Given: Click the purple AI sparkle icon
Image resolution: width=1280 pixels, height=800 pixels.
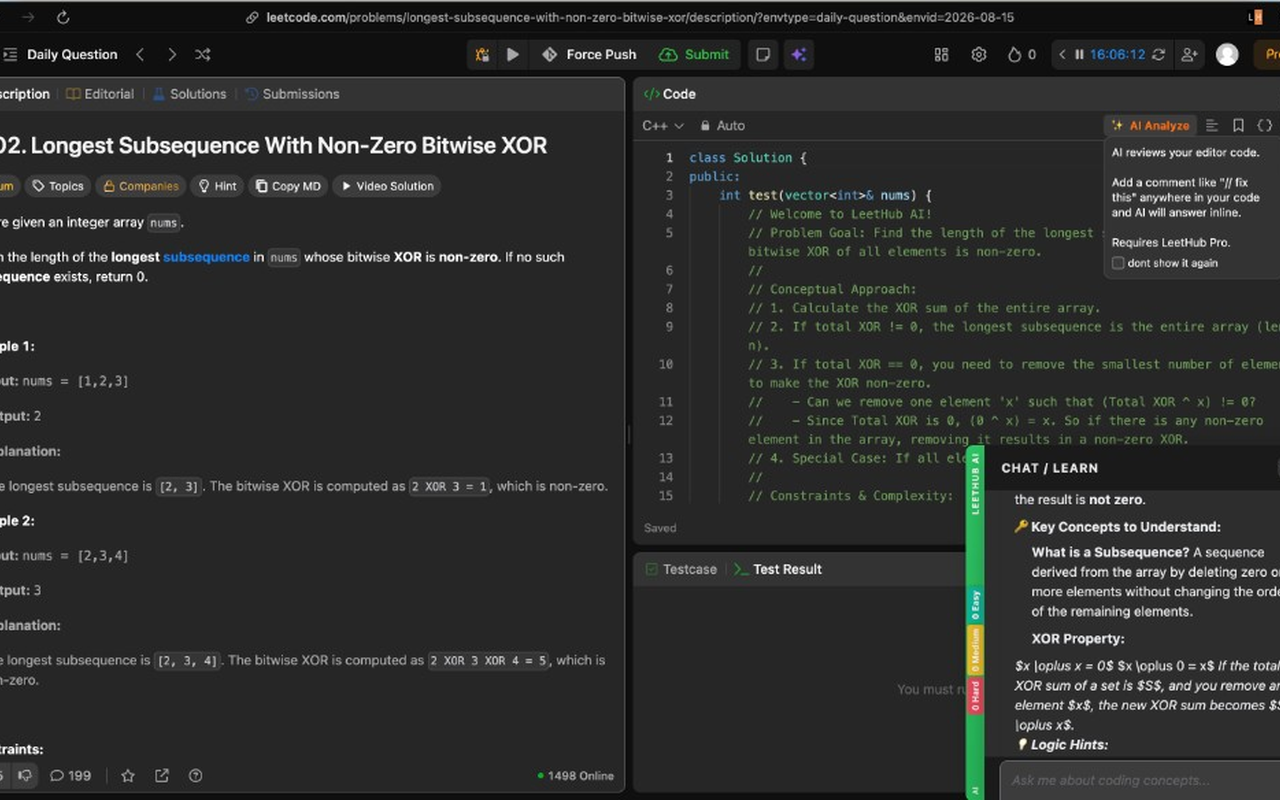Looking at the screenshot, I should 798,55.
